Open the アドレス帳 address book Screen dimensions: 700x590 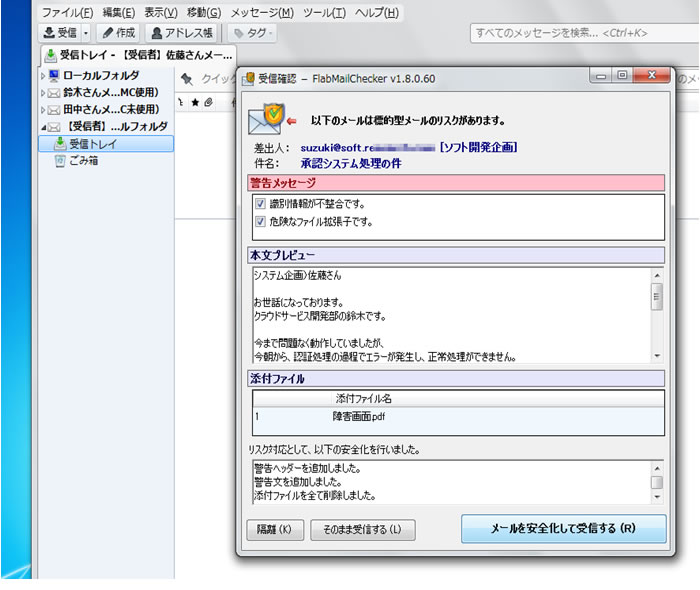(x=183, y=33)
